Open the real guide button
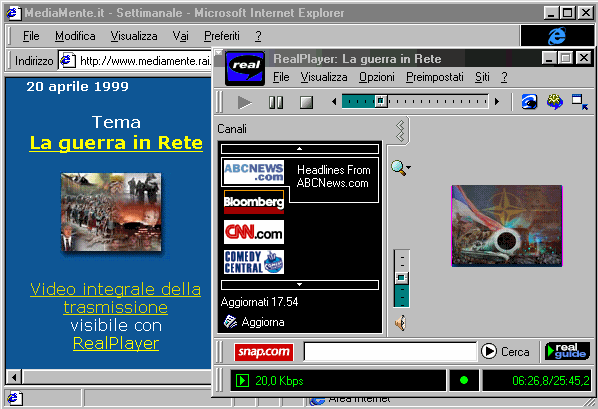 click(567, 351)
